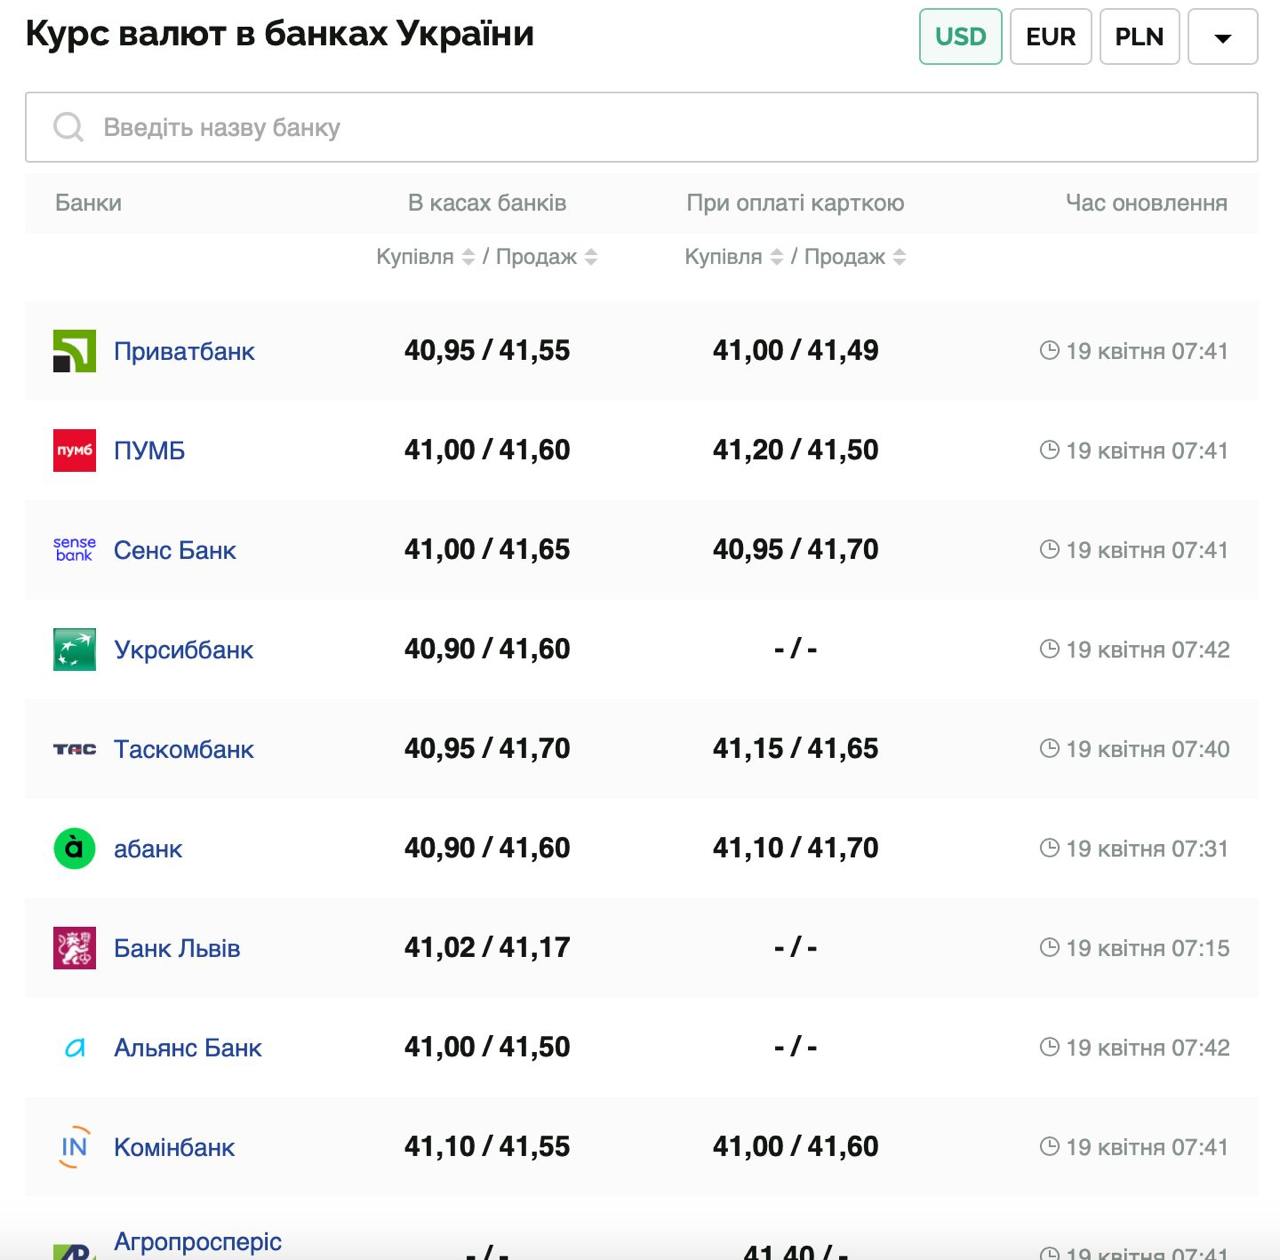Open the Альянс Банк link
Screen dimensions: 1280x1260
click(187, 1047)
